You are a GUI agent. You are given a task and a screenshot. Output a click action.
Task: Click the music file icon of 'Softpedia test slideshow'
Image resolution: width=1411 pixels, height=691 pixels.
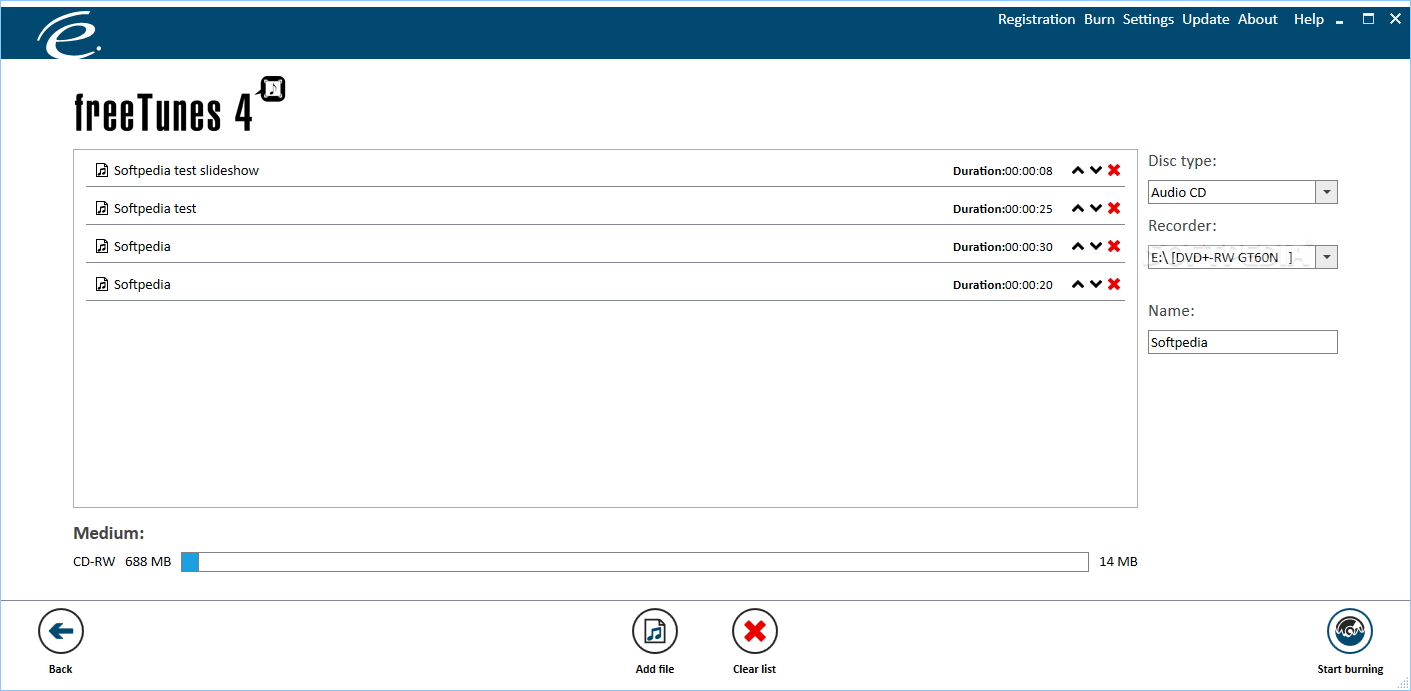click(x=102, y=170)
